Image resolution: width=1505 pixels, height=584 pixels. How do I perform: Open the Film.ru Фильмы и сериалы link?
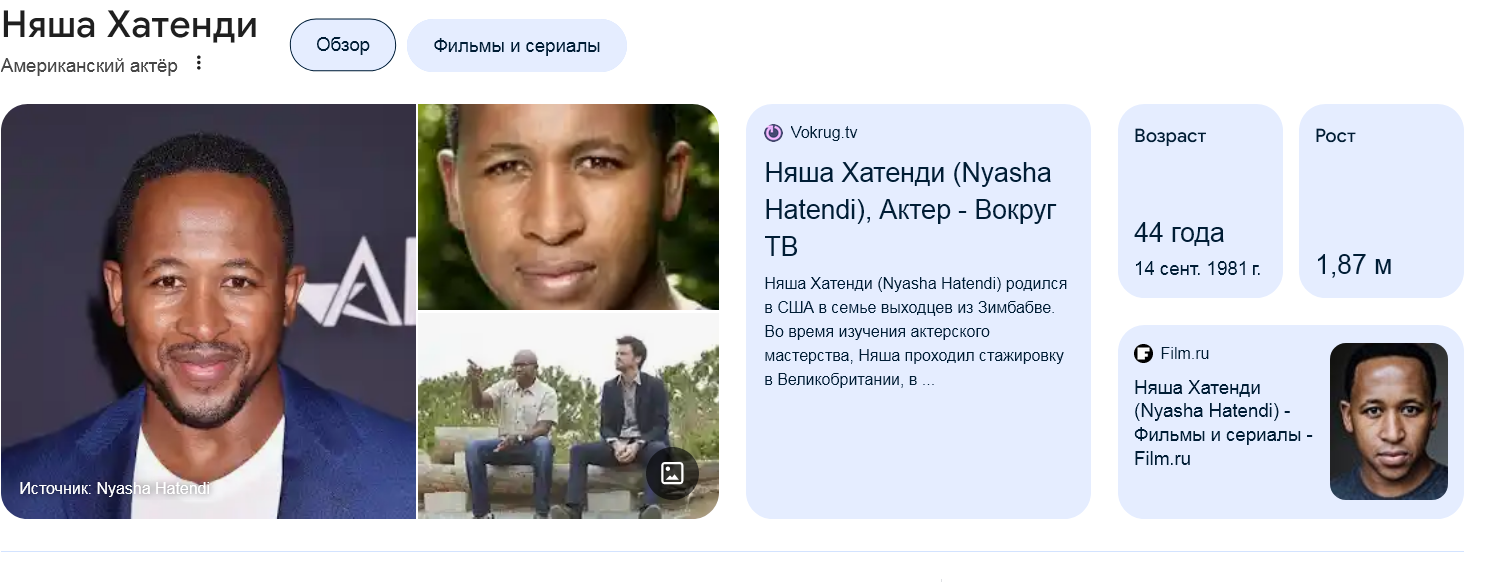pyautogui.click(x=1224, y=423)
